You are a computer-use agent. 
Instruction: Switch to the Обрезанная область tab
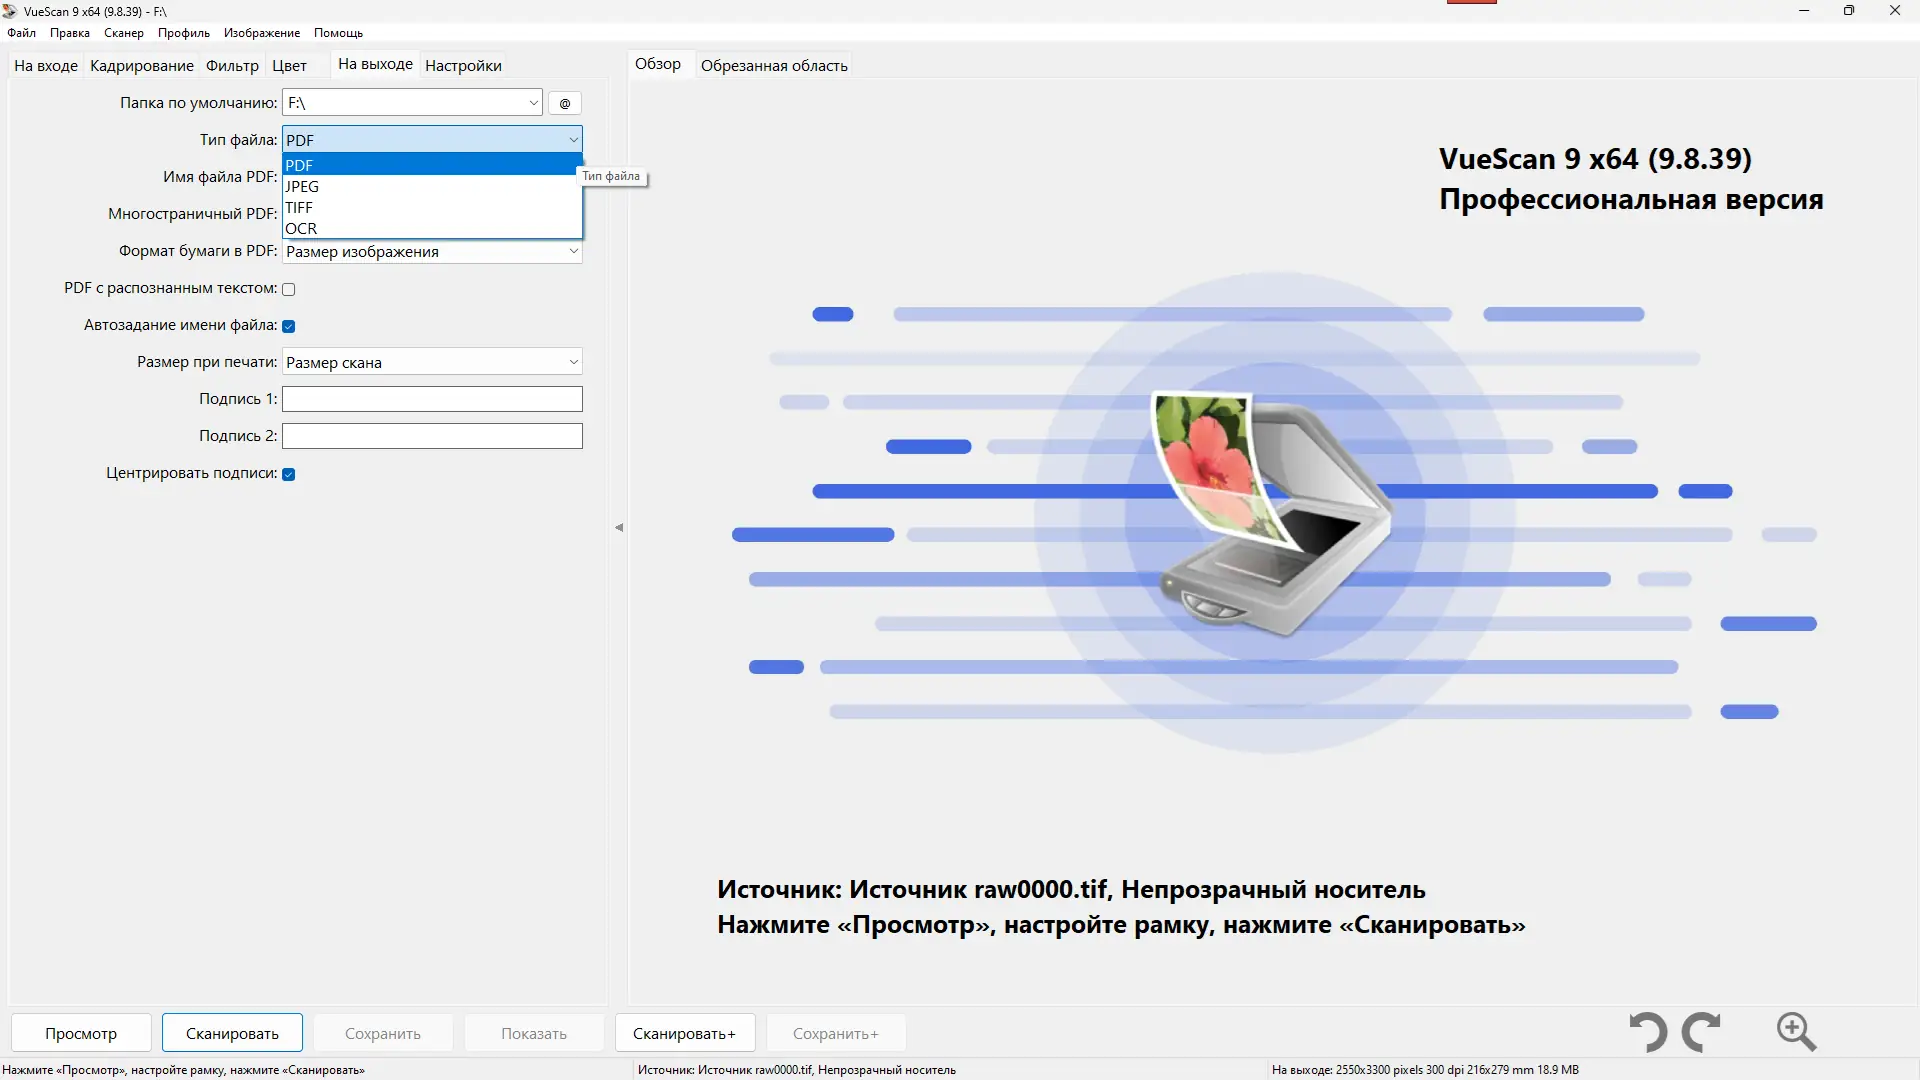point(773,65)
